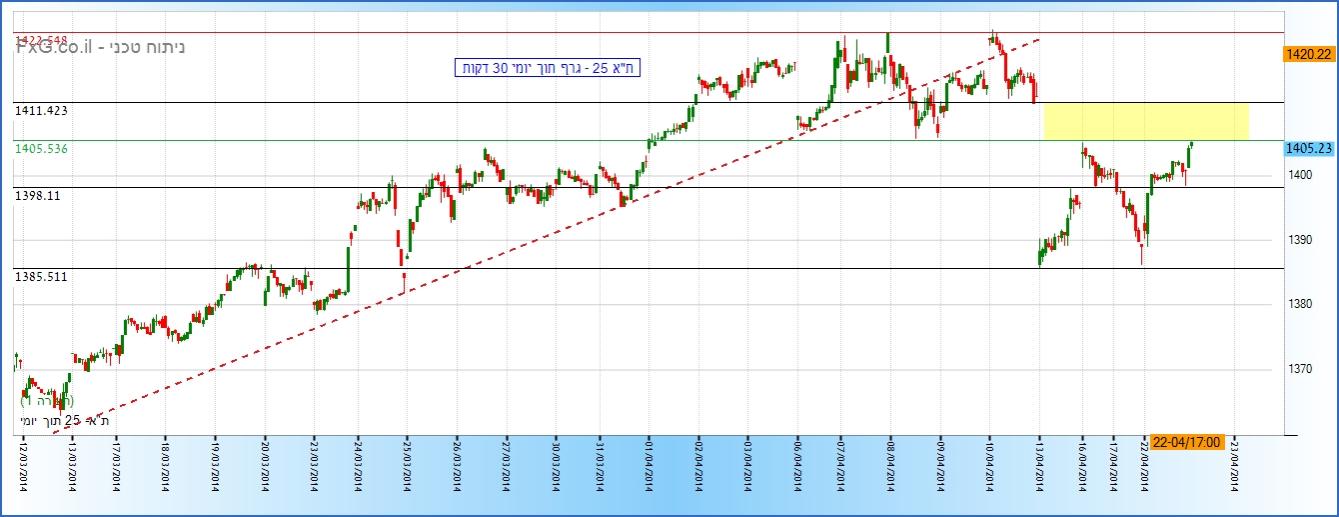Select the yellow highlighted gap rectangle
The height and width of the screenshot is (517, 1339).
point(1145,121)
